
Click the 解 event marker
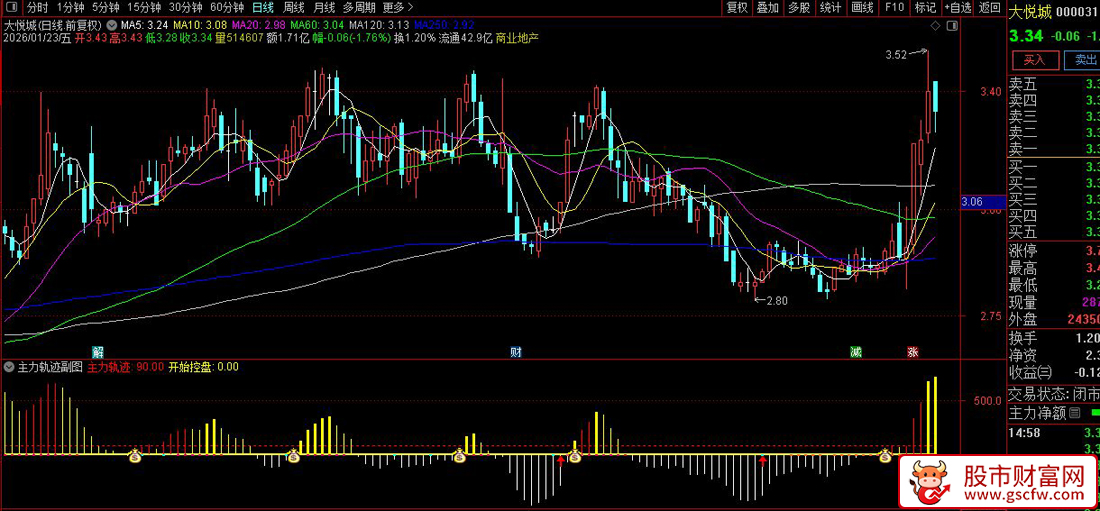(98, 351)
